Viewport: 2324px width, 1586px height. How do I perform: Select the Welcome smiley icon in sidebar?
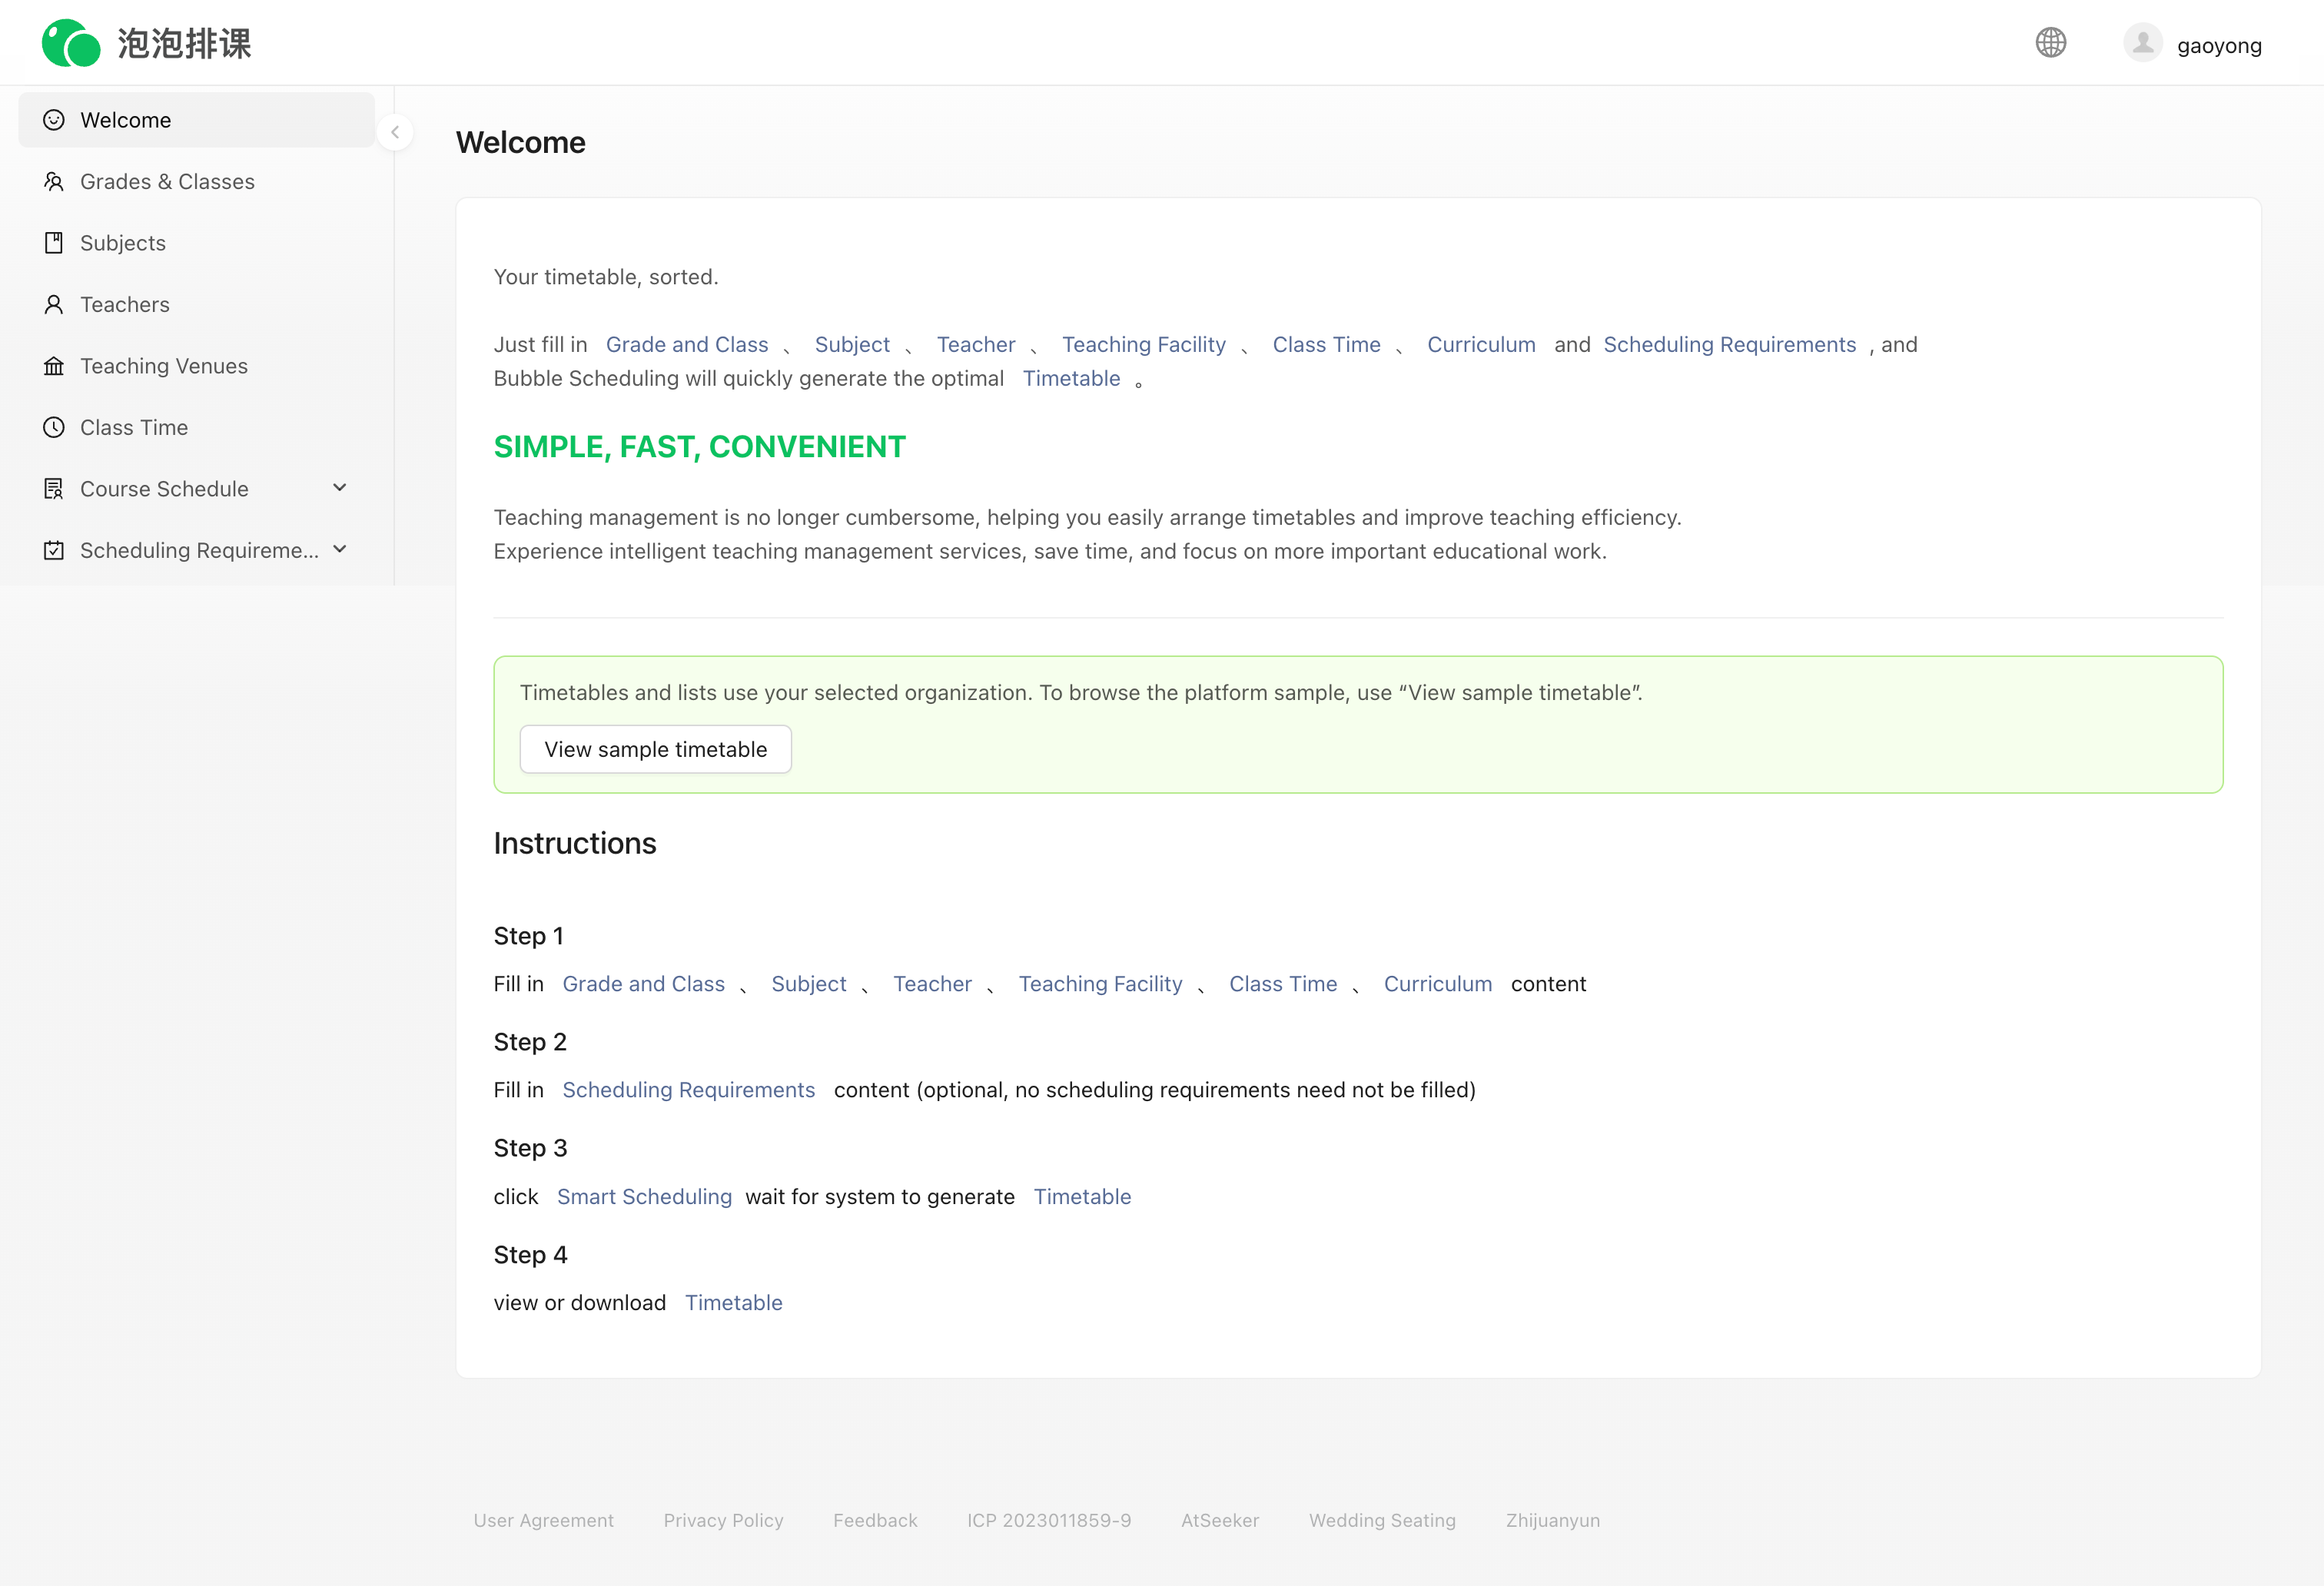(54, 119)
